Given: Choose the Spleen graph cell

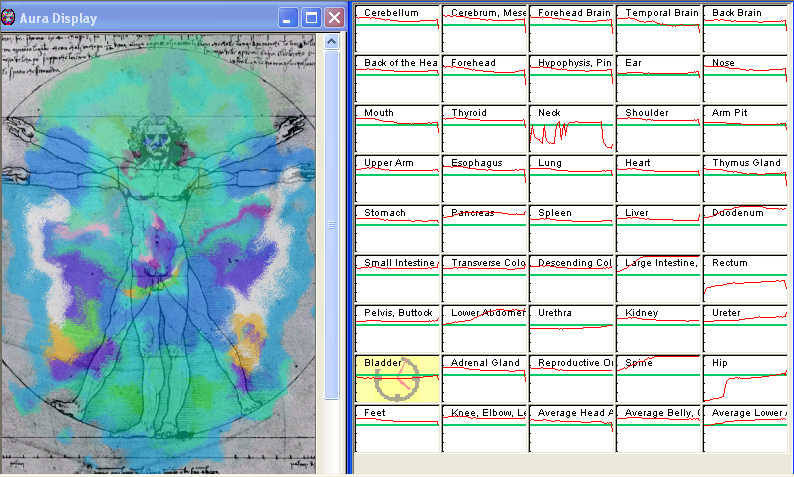Looking at the screenshot, I should tap(572, 229).
